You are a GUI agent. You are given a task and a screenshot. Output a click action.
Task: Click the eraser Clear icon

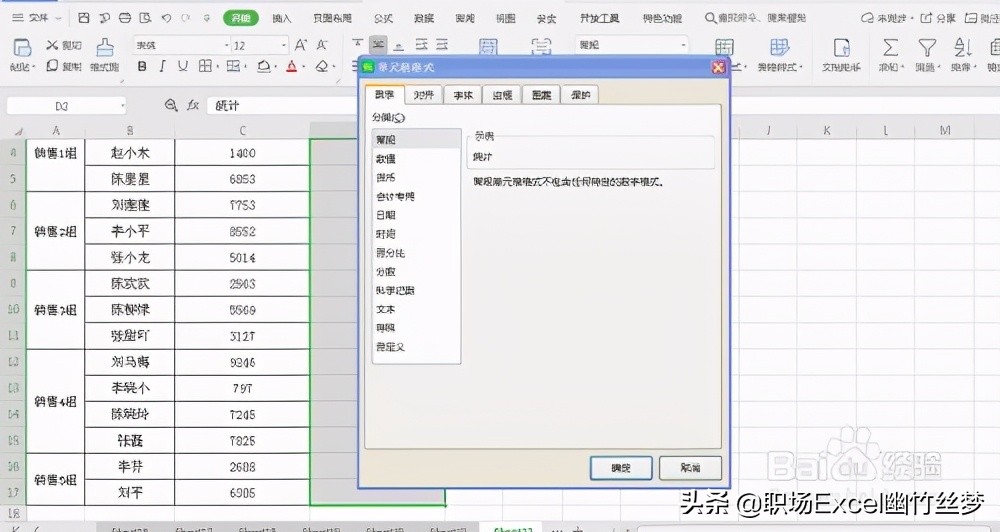pos(322,66)
